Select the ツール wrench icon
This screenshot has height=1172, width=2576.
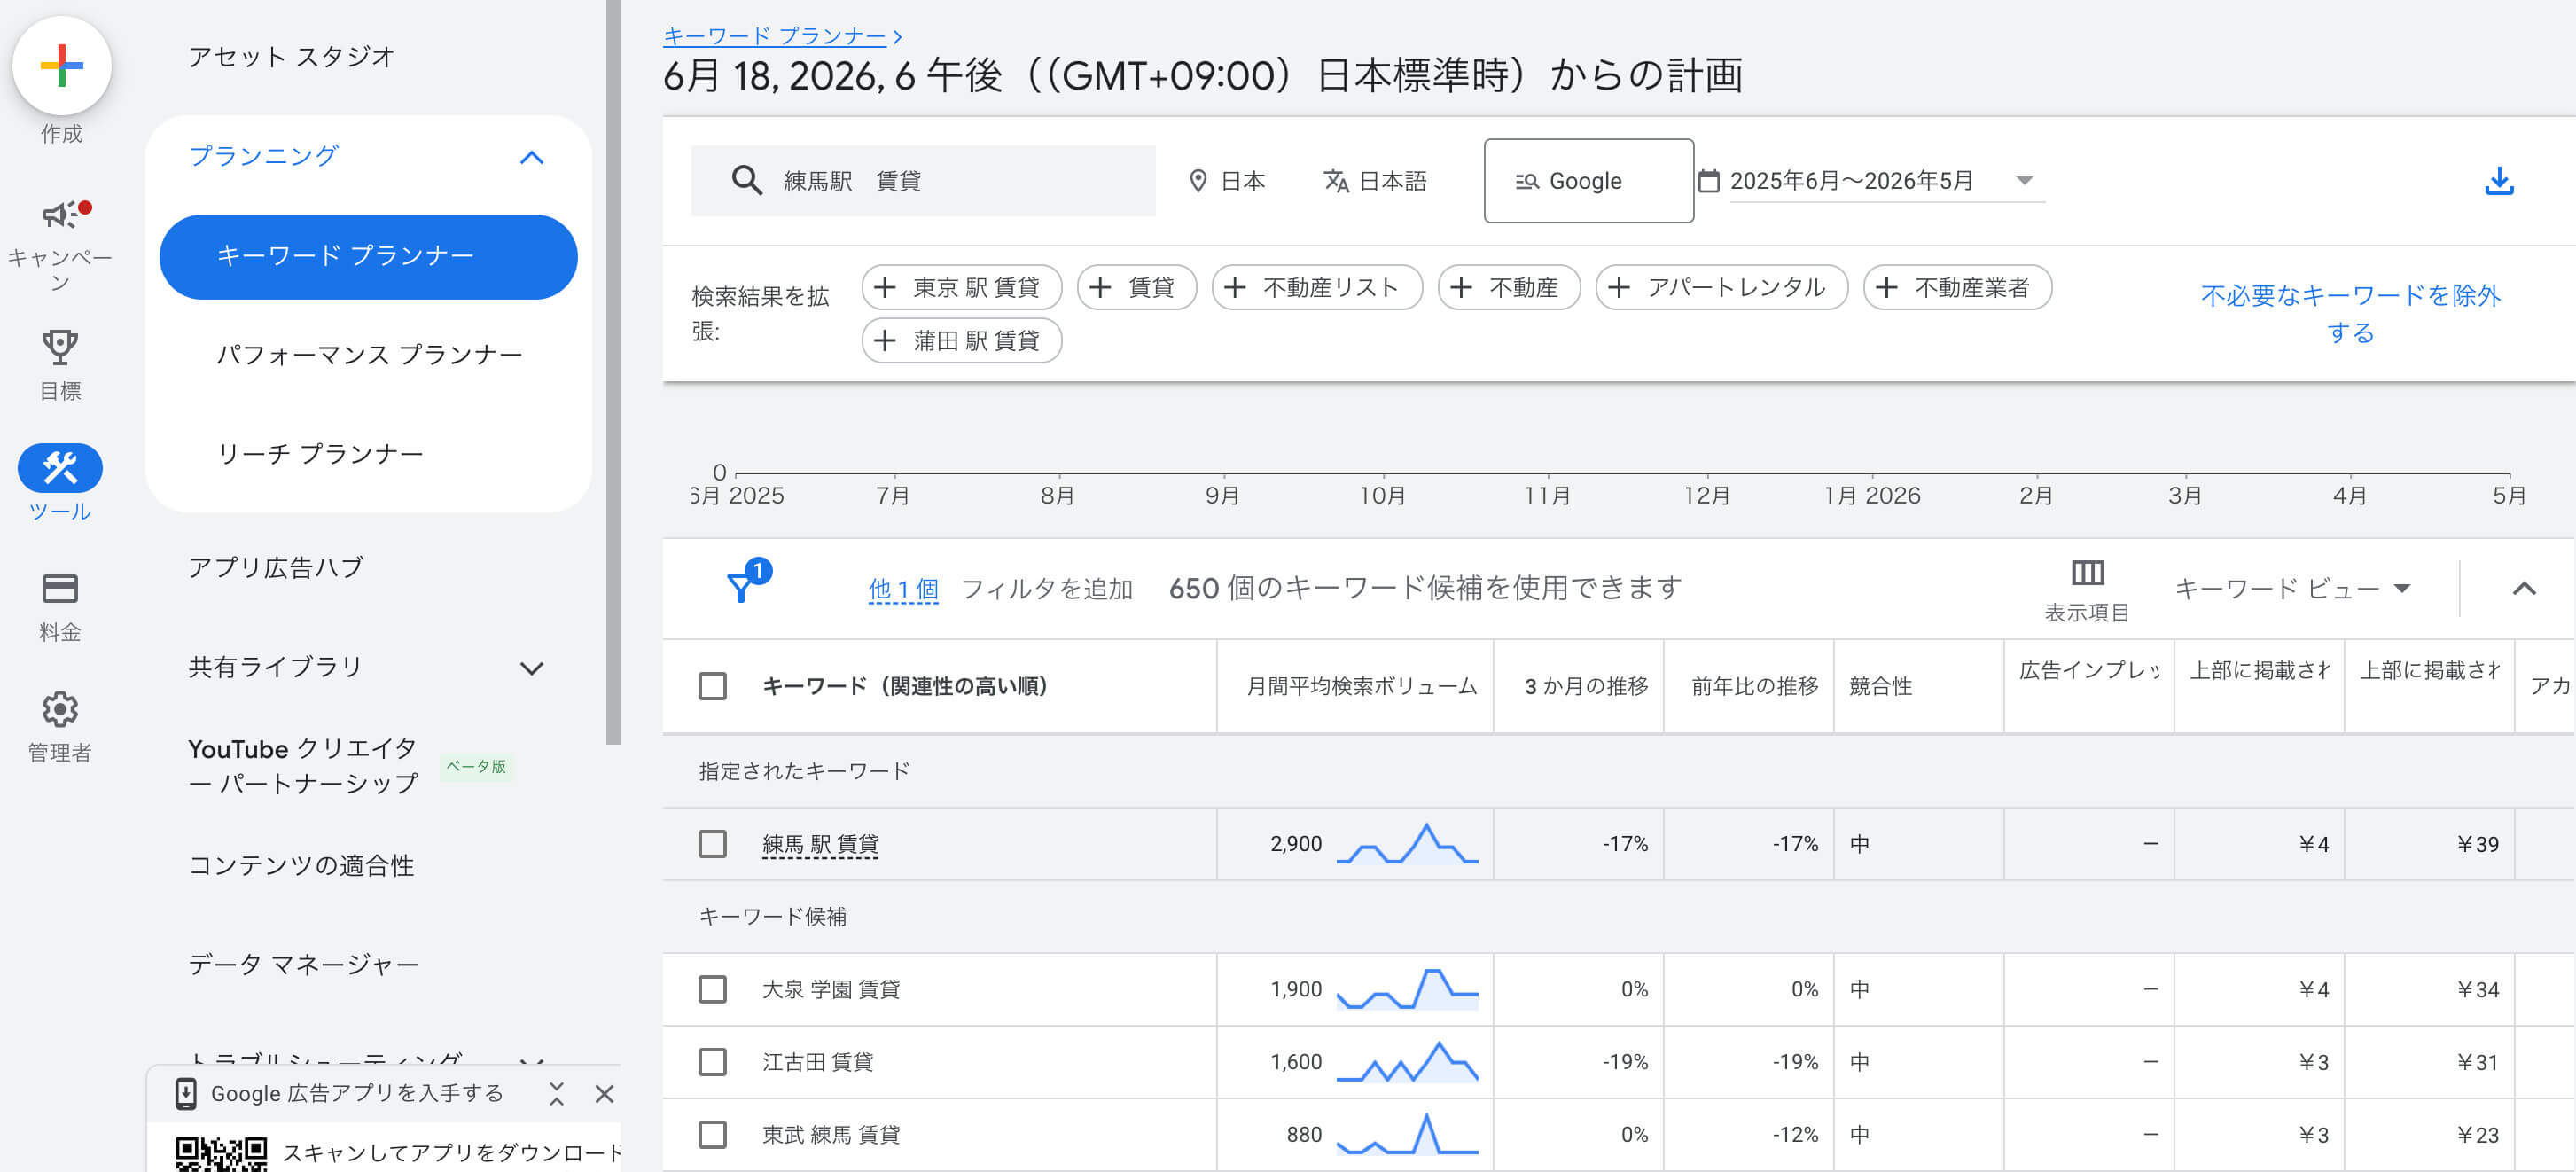pos(60,467)
